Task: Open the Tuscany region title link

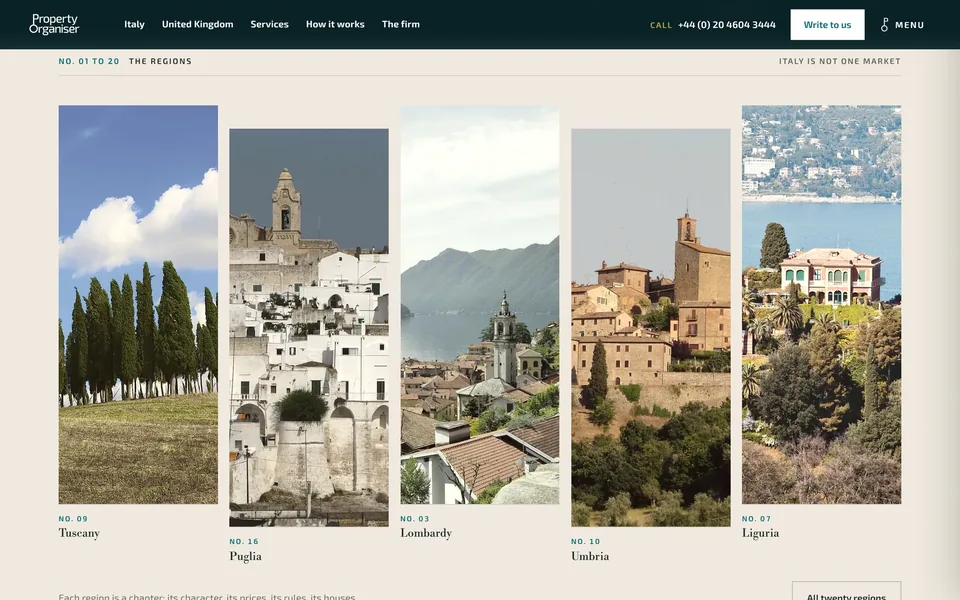Action: [79, 533]
